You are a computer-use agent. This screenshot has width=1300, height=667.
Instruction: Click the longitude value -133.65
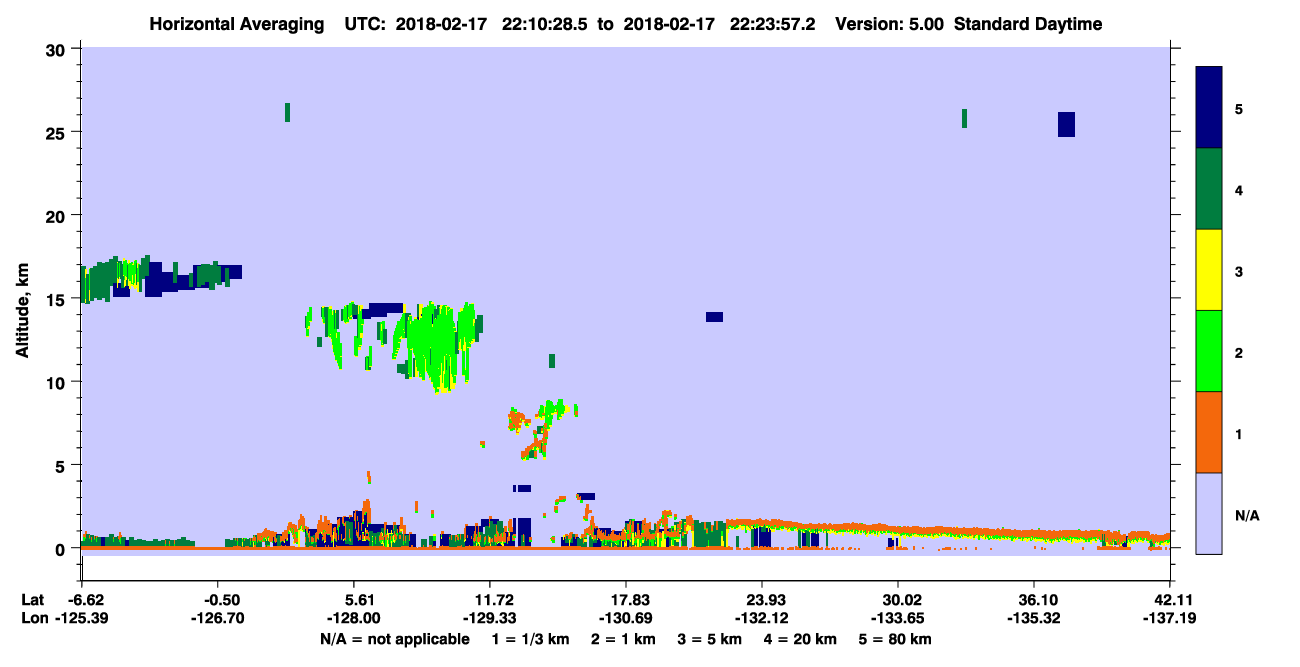(x=898, y=618)
